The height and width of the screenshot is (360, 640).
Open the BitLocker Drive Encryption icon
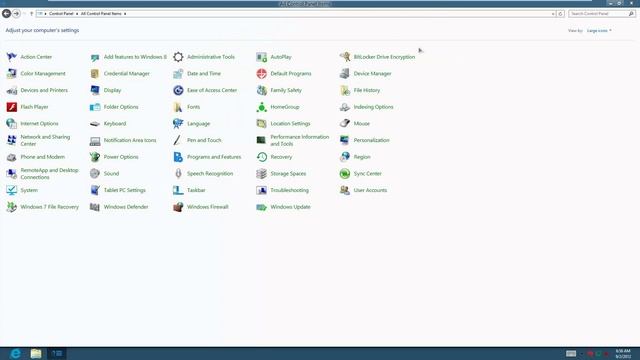(x=344, y=57)
